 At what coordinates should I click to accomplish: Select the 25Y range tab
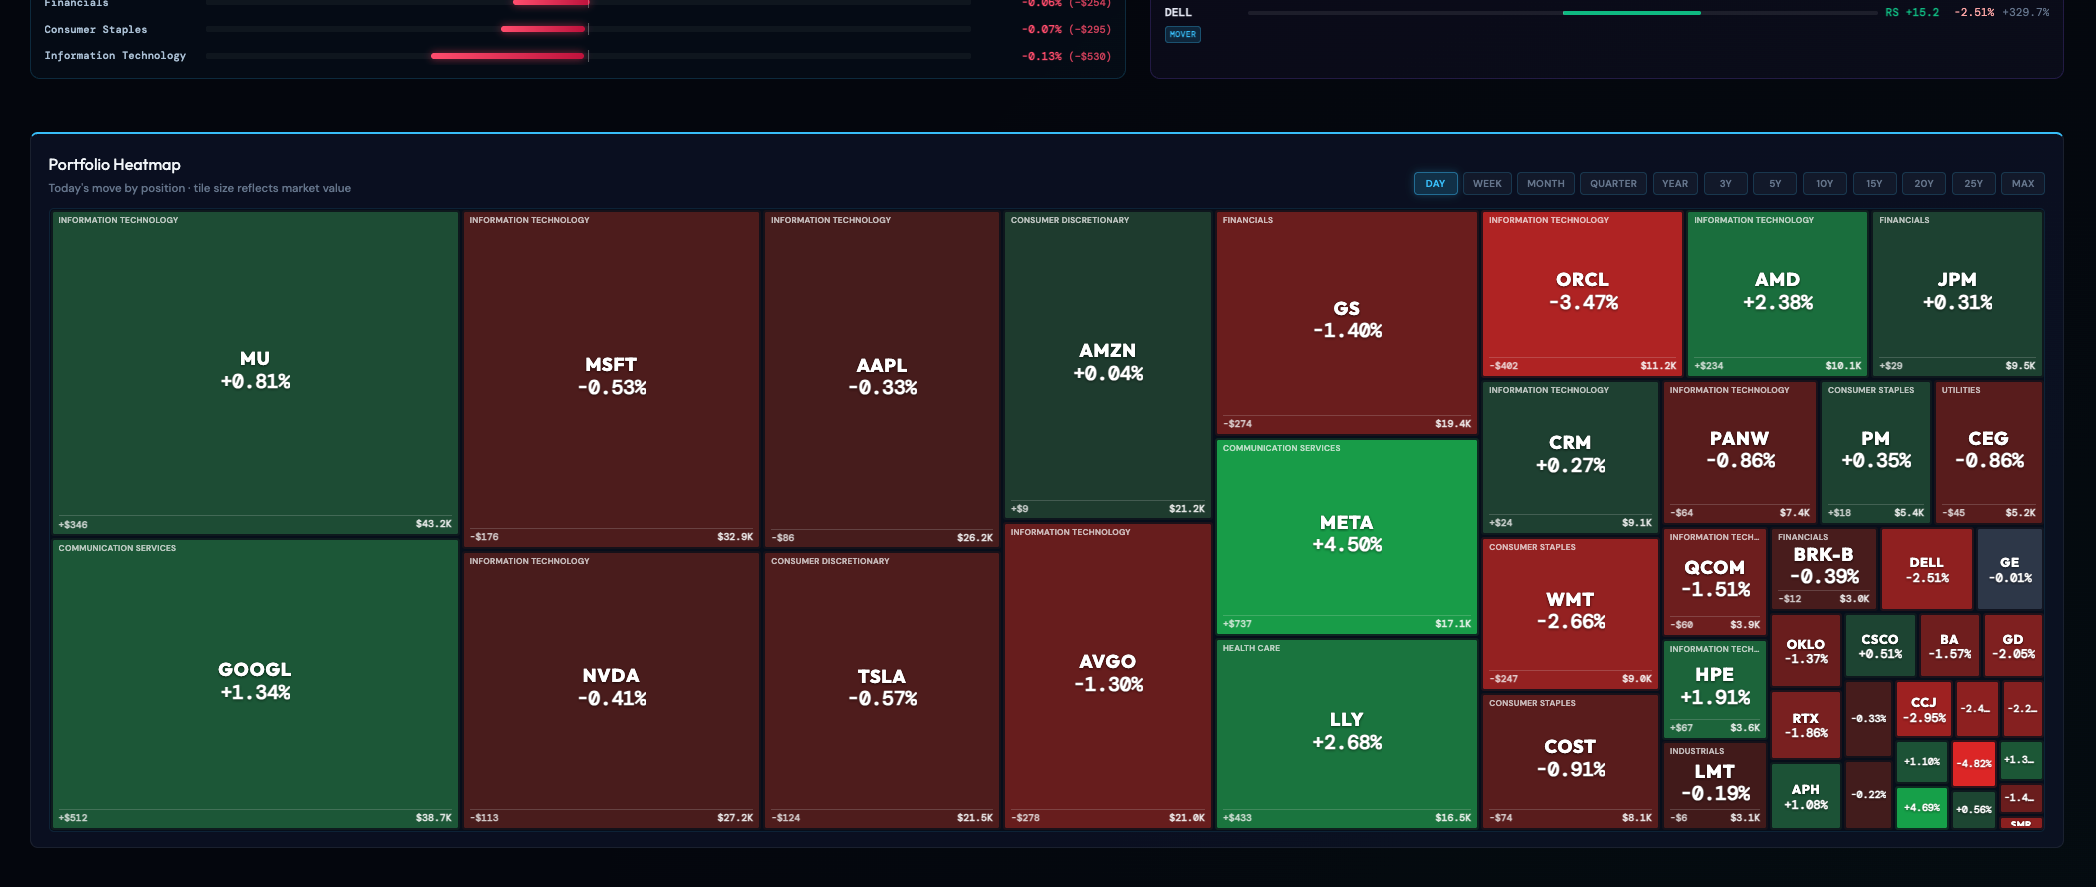1973,183
